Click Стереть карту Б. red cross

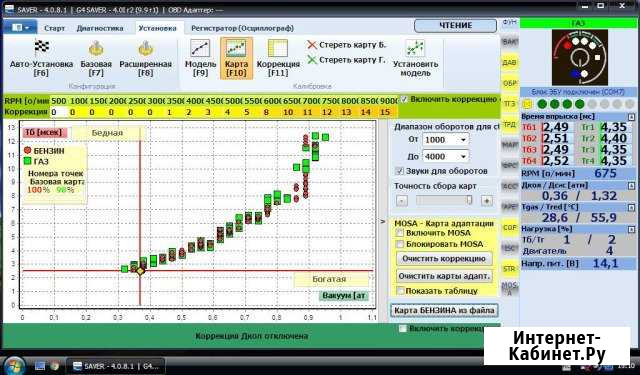312,45
